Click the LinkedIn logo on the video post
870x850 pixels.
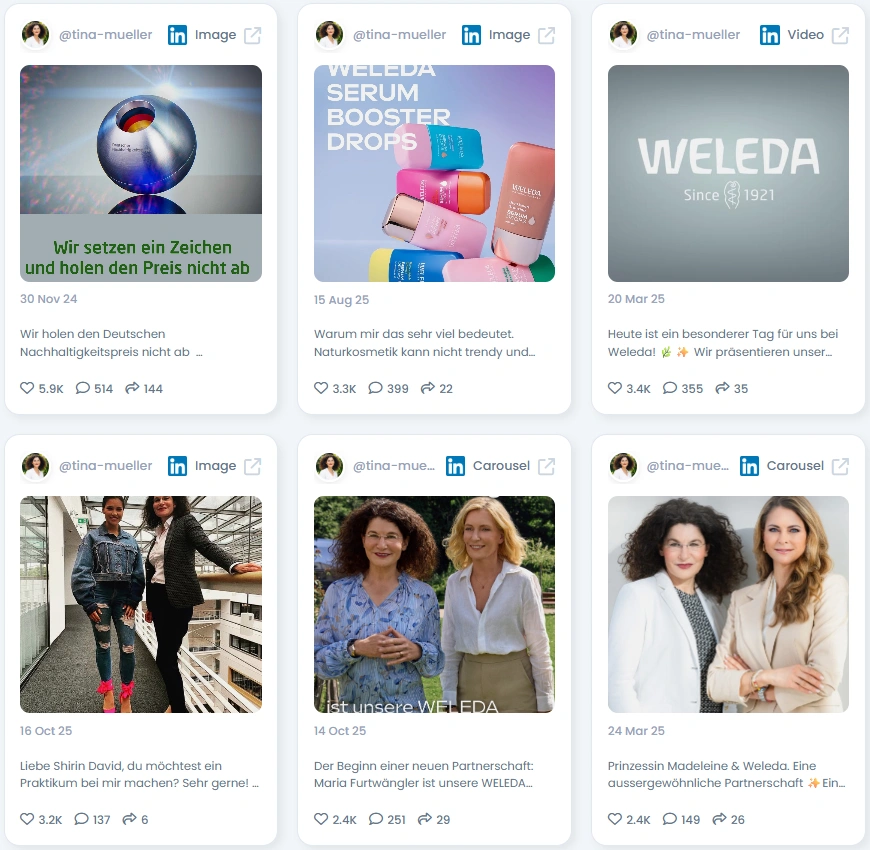coord(770,35)
